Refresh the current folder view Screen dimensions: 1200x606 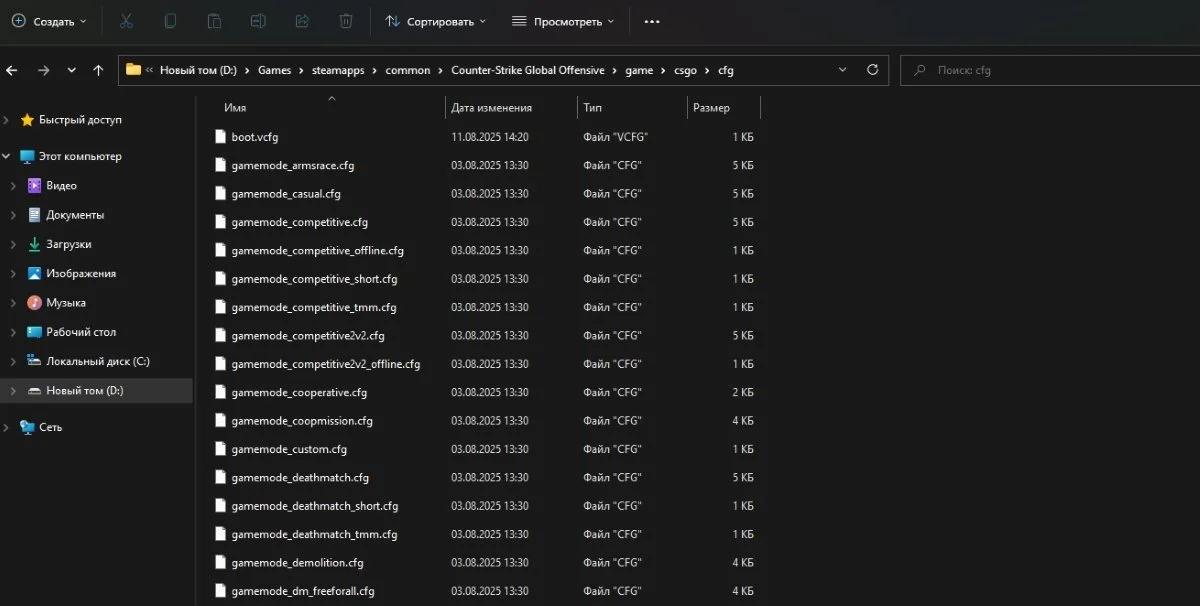click(x=872, y=70)
